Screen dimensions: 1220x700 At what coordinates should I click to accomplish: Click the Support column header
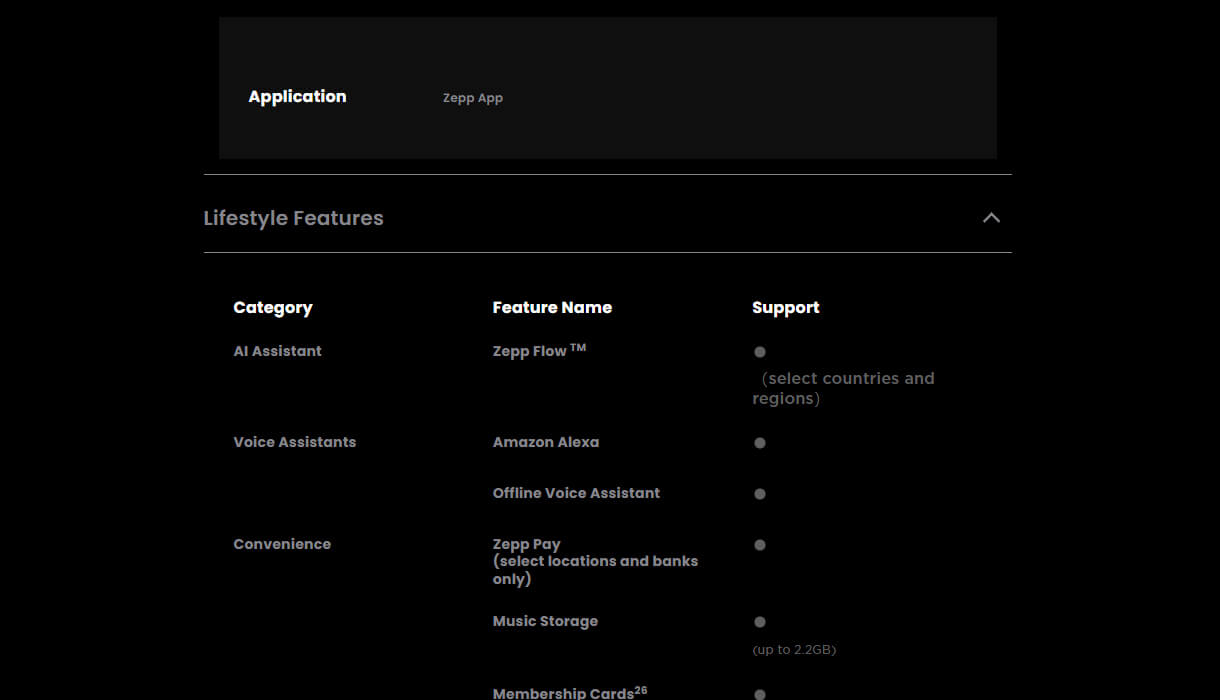[x=785, y=308]
